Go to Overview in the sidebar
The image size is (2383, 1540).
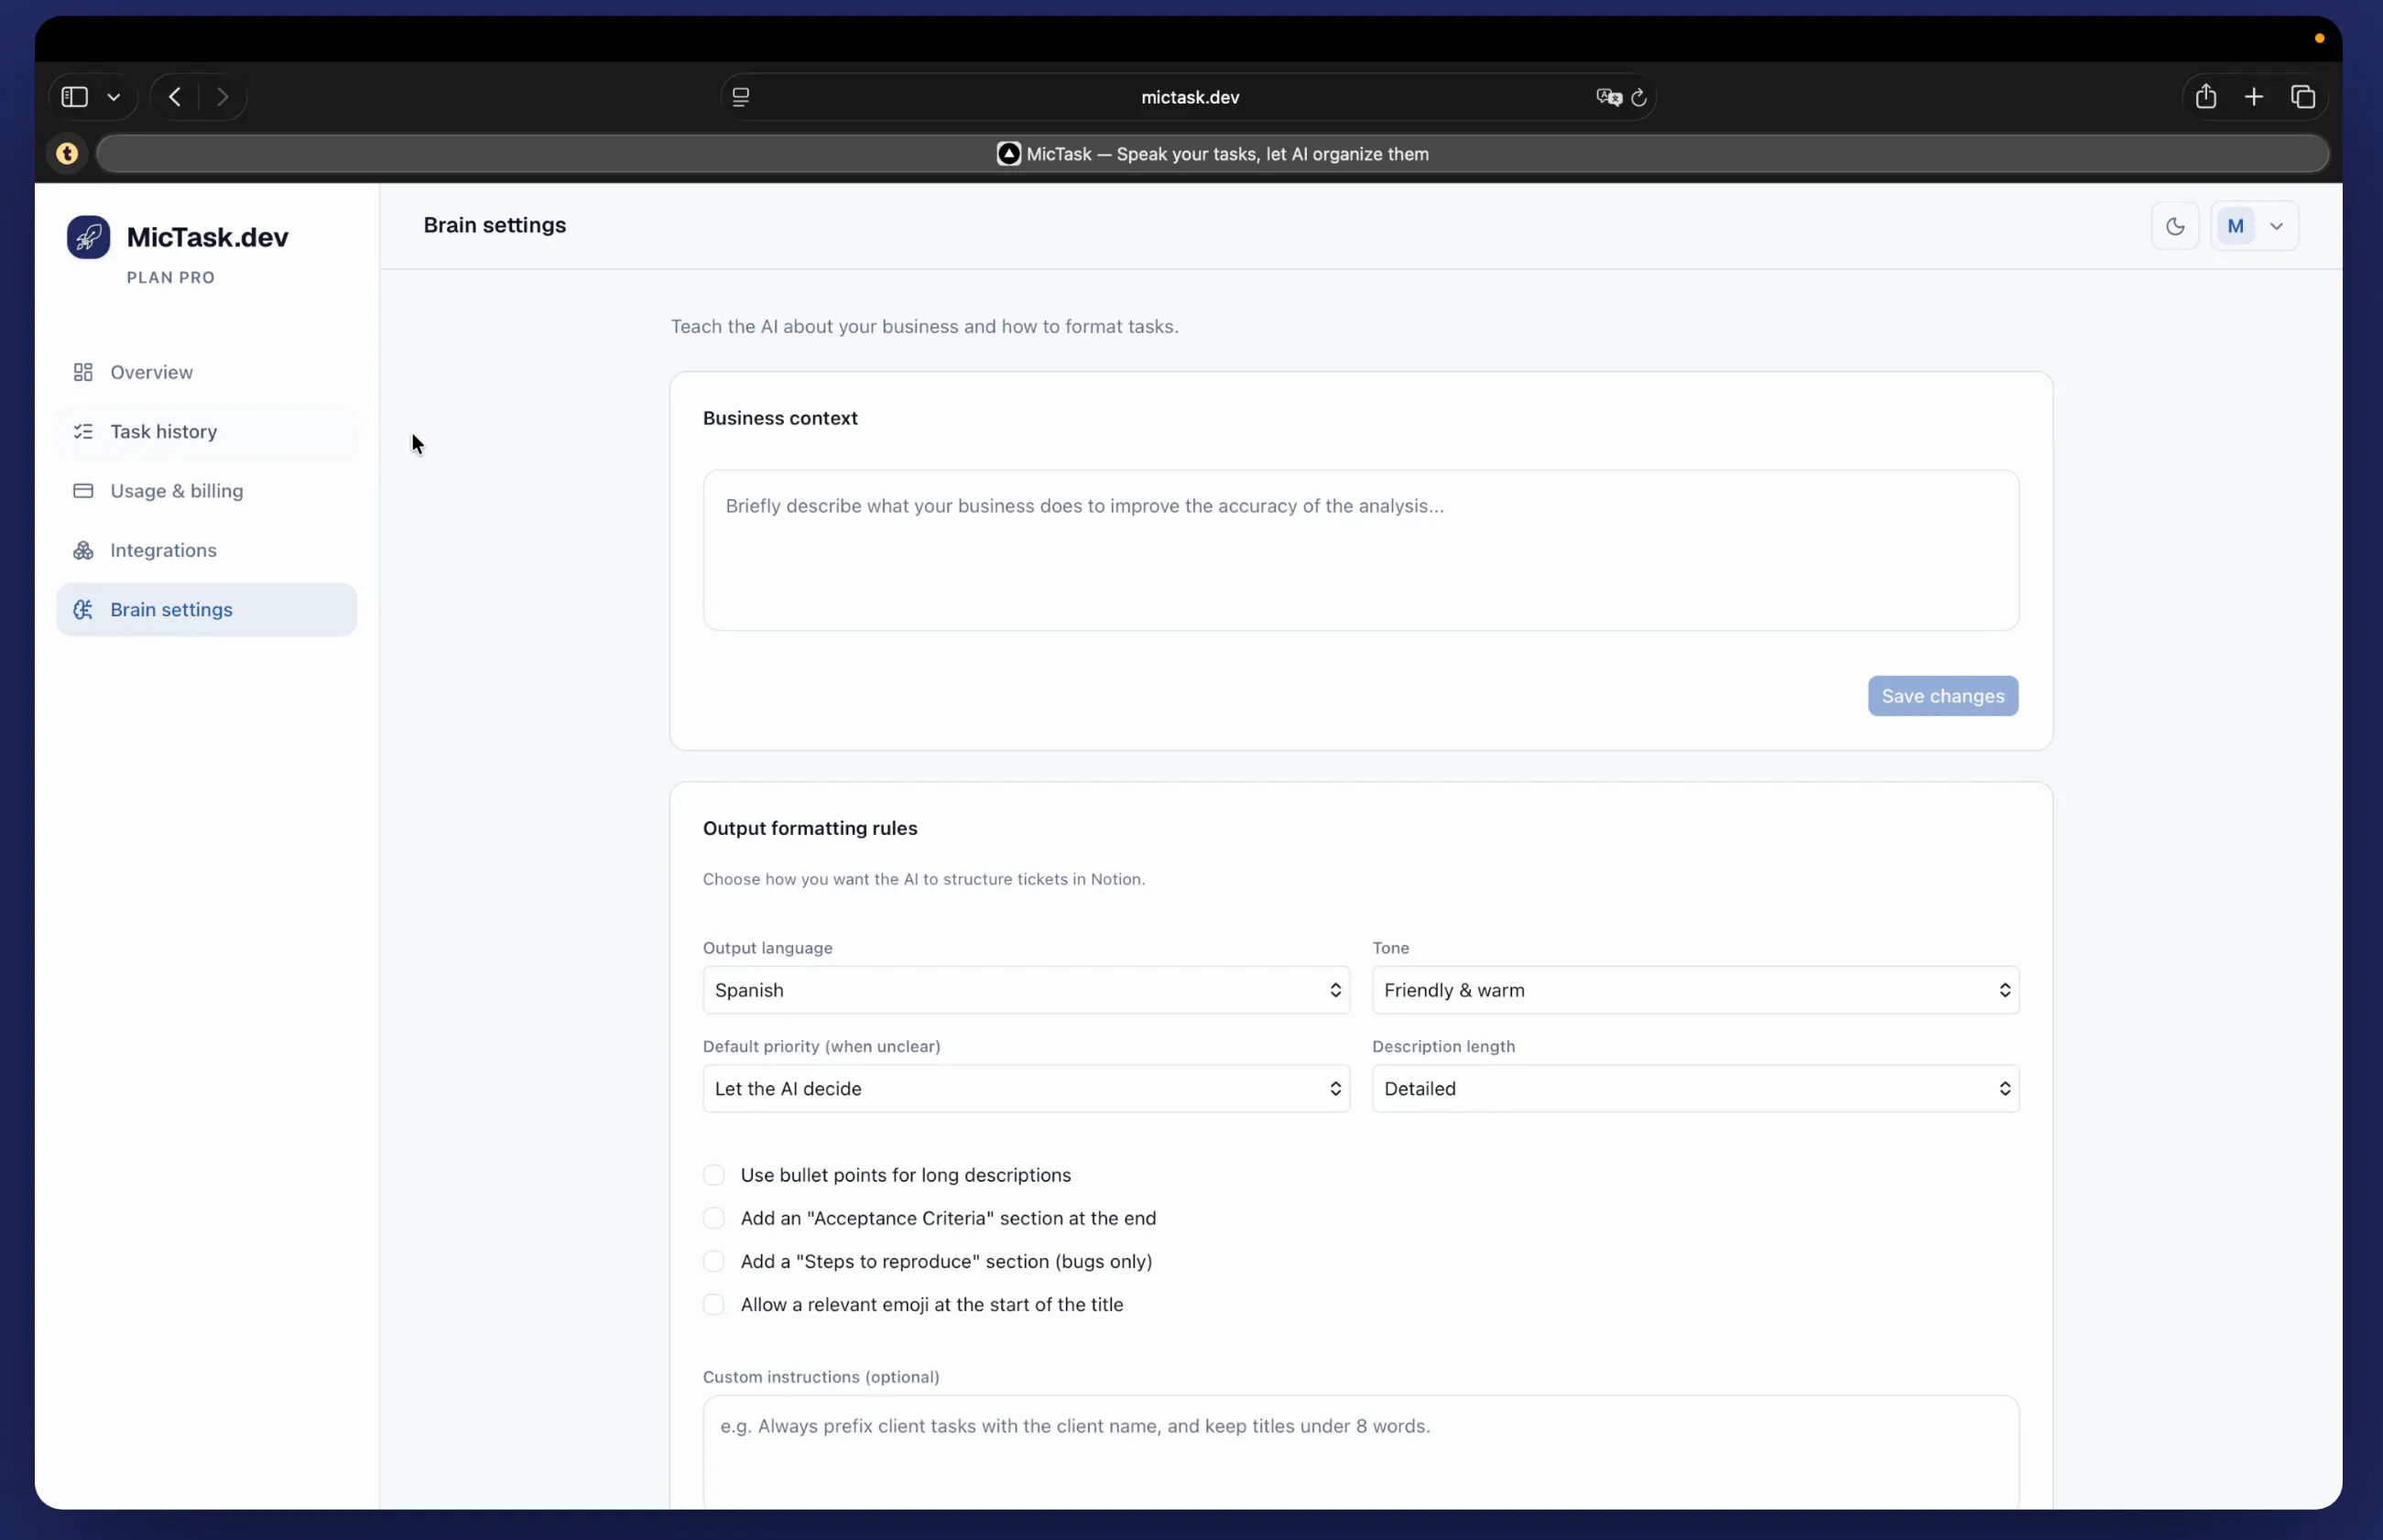(206, 372)
